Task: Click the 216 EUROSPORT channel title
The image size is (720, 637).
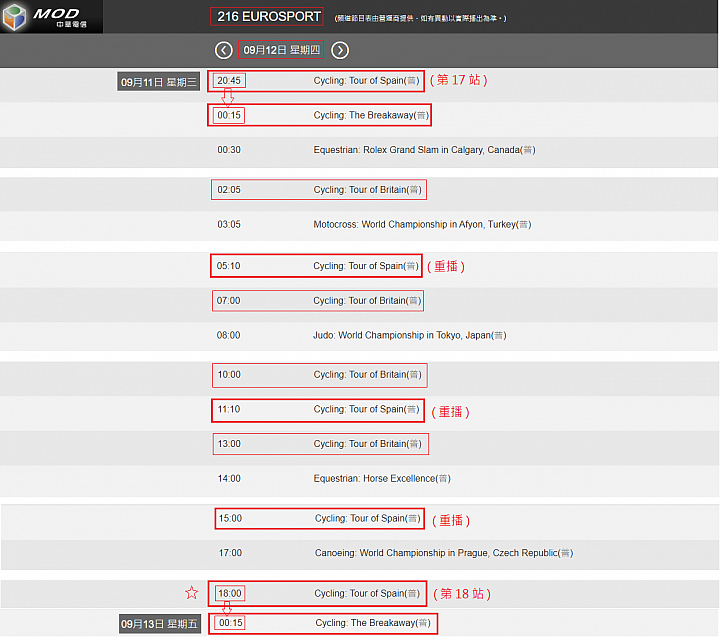Action: point(269,17)
